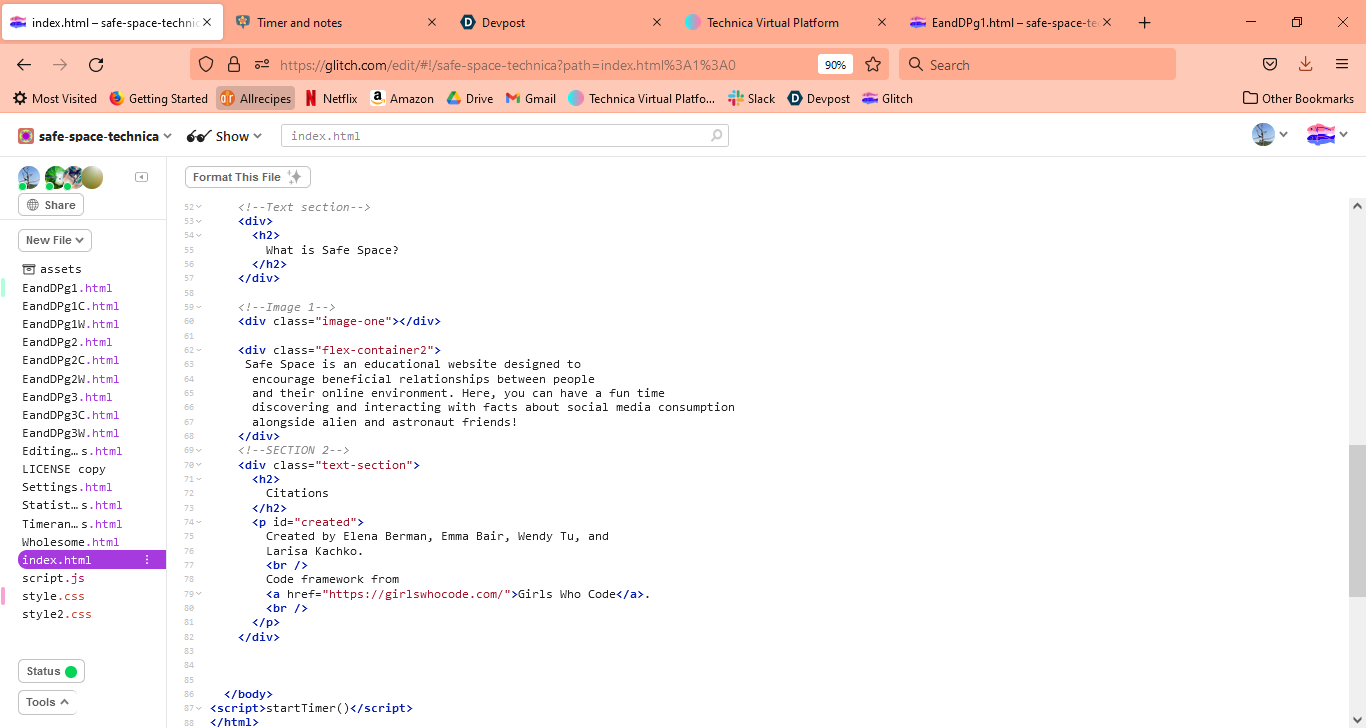
Task: Click the Format This File button
Action: pyautogui.click(x=248, y=177)
